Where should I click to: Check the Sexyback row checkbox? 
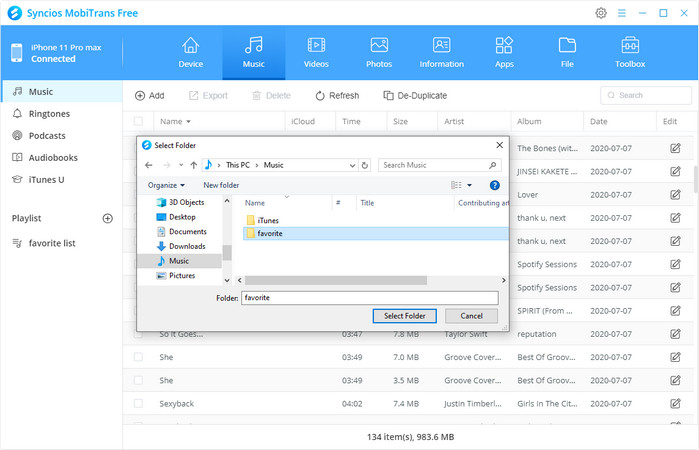pyautogui.click(x=138, y=403)
